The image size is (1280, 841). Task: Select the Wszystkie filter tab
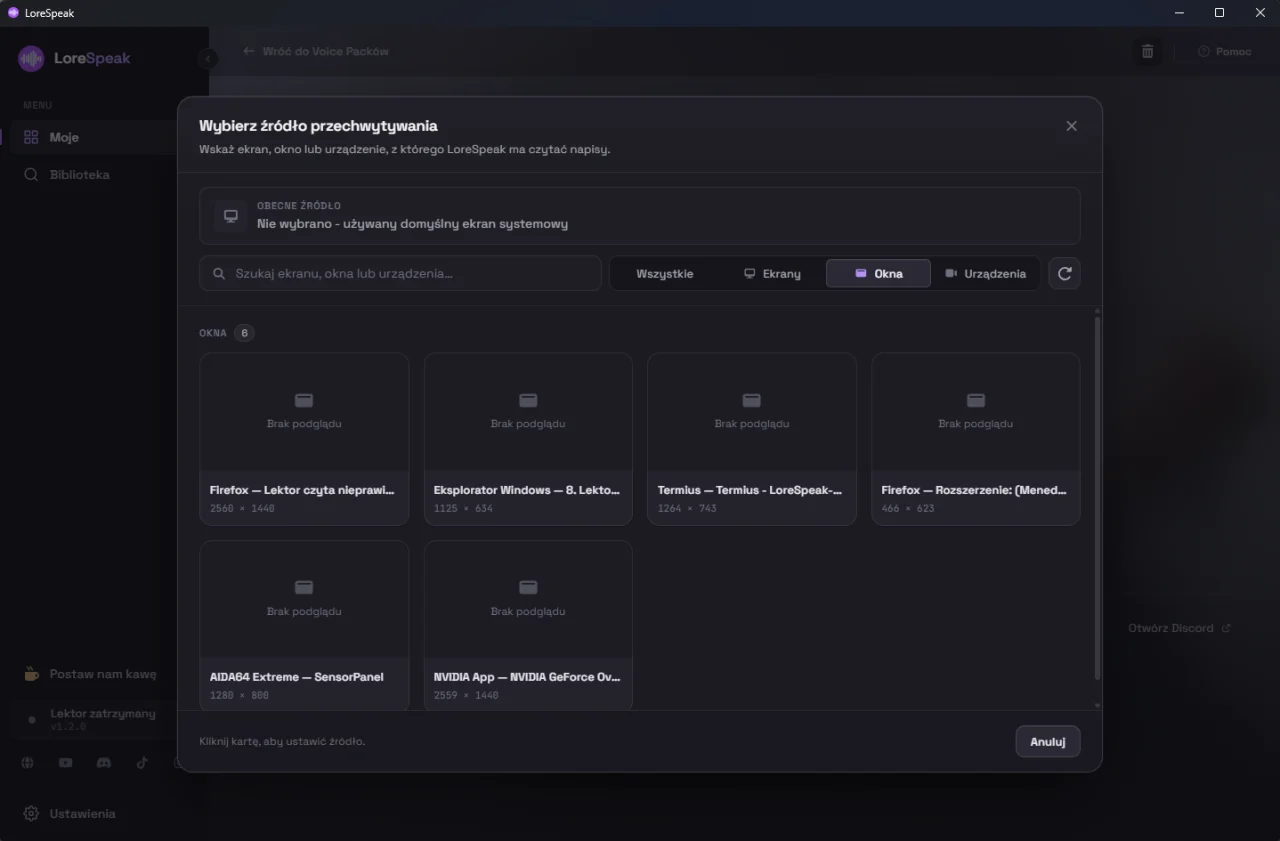click(665, 274)
